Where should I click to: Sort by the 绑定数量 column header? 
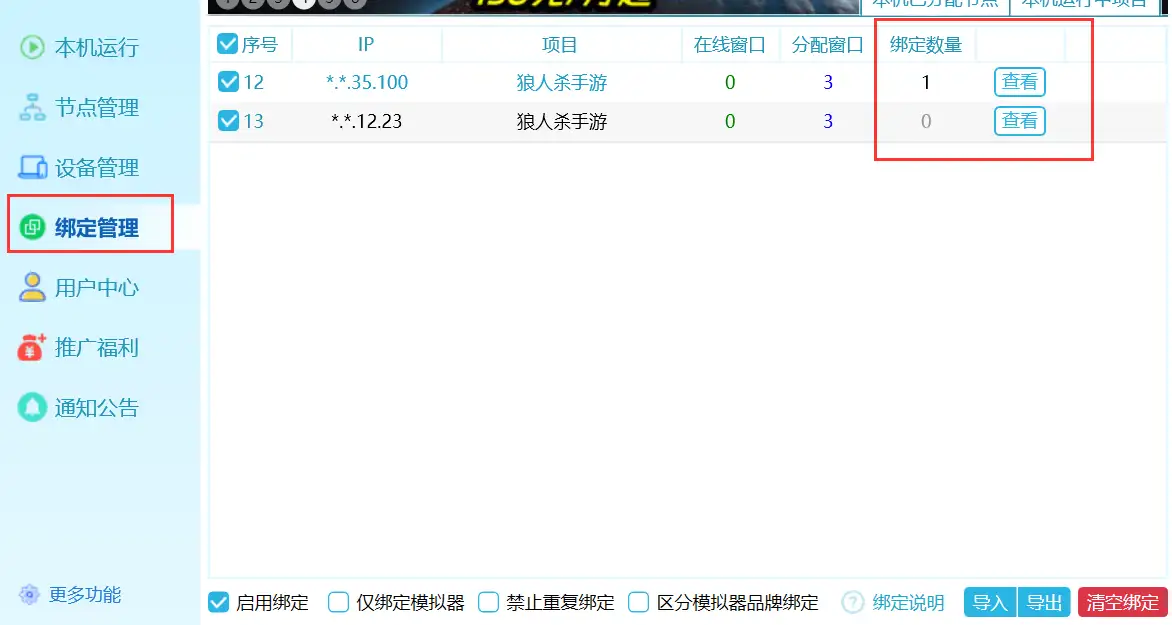926,45
